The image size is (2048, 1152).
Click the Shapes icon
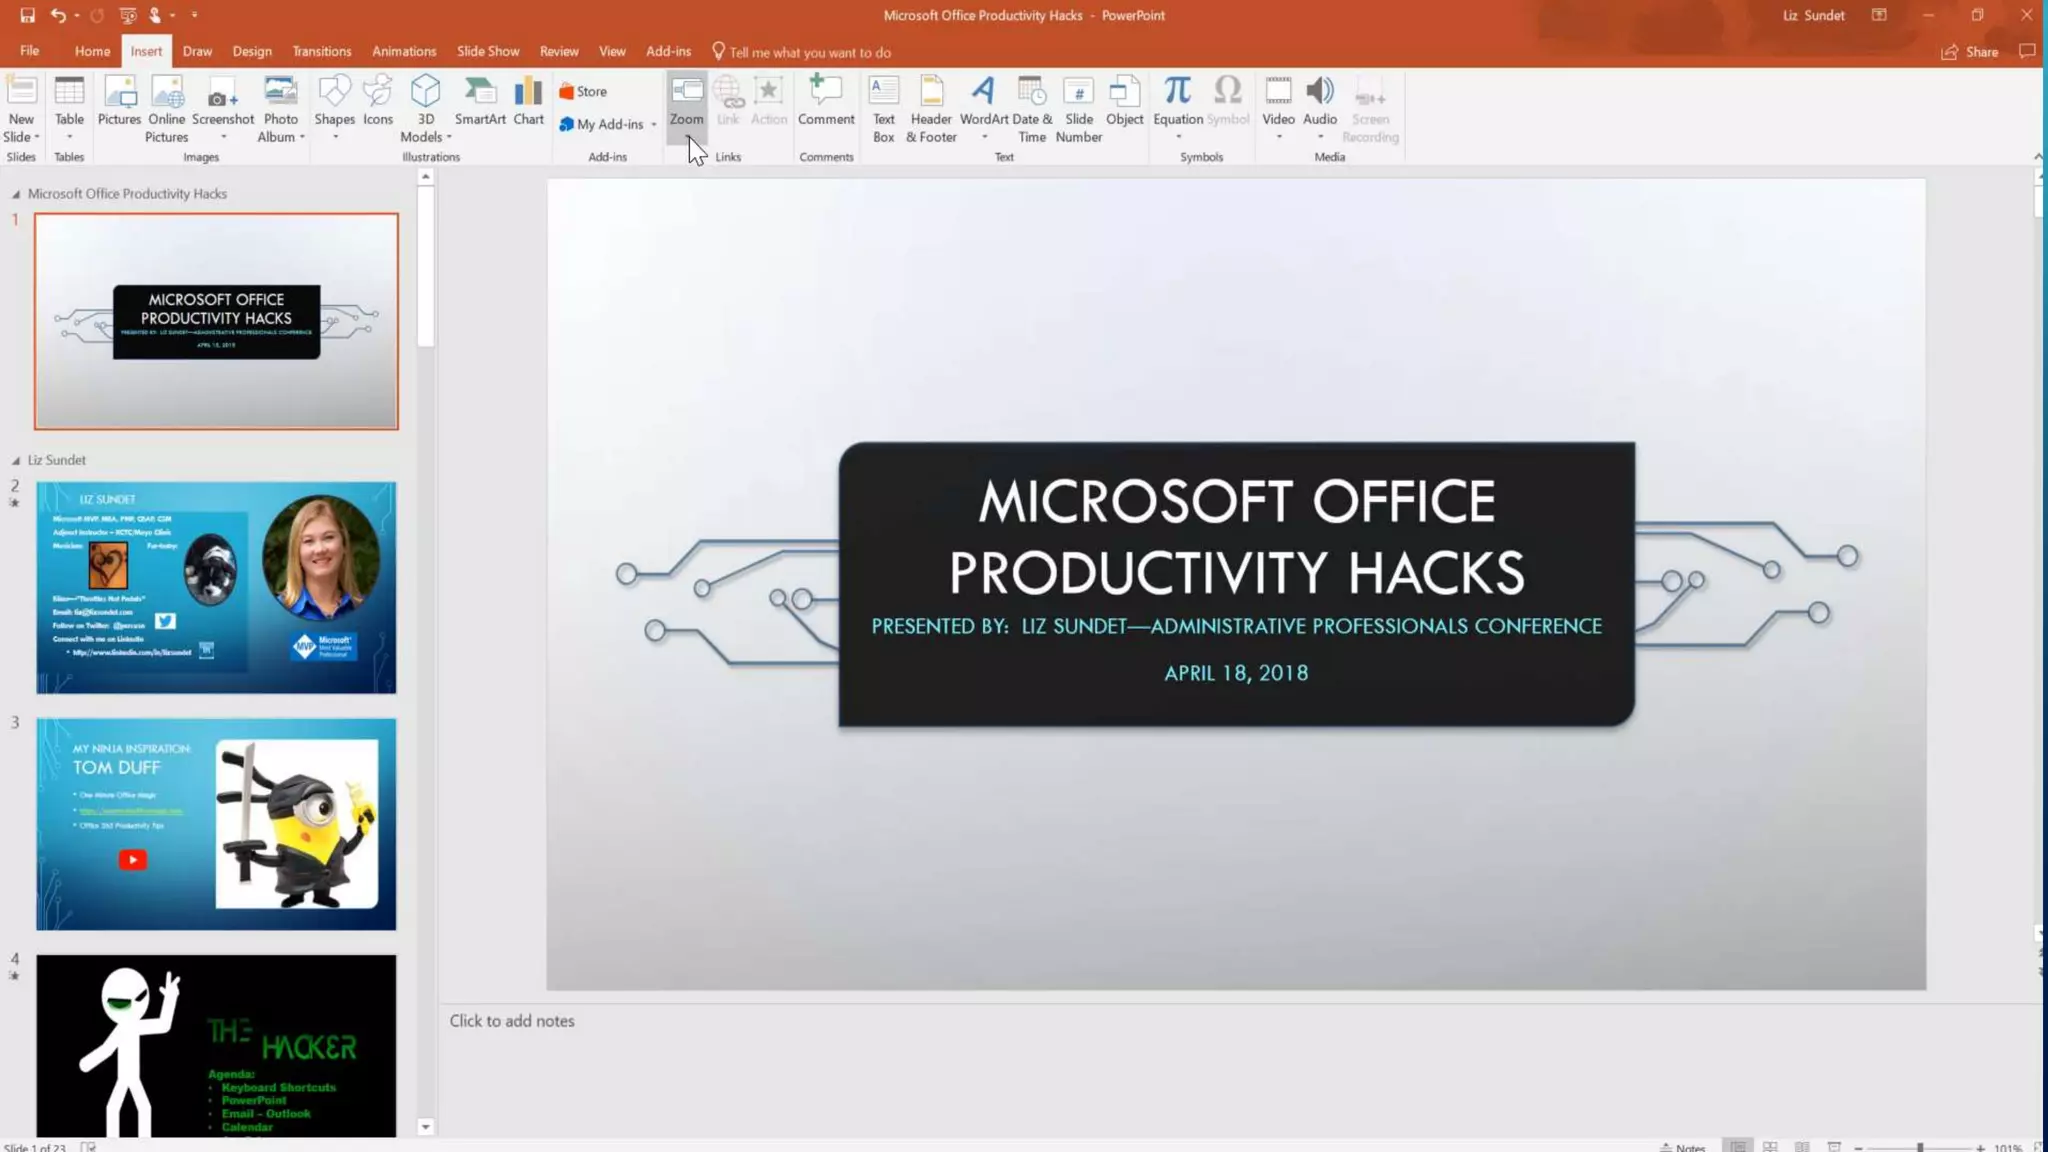click(334, 102)
